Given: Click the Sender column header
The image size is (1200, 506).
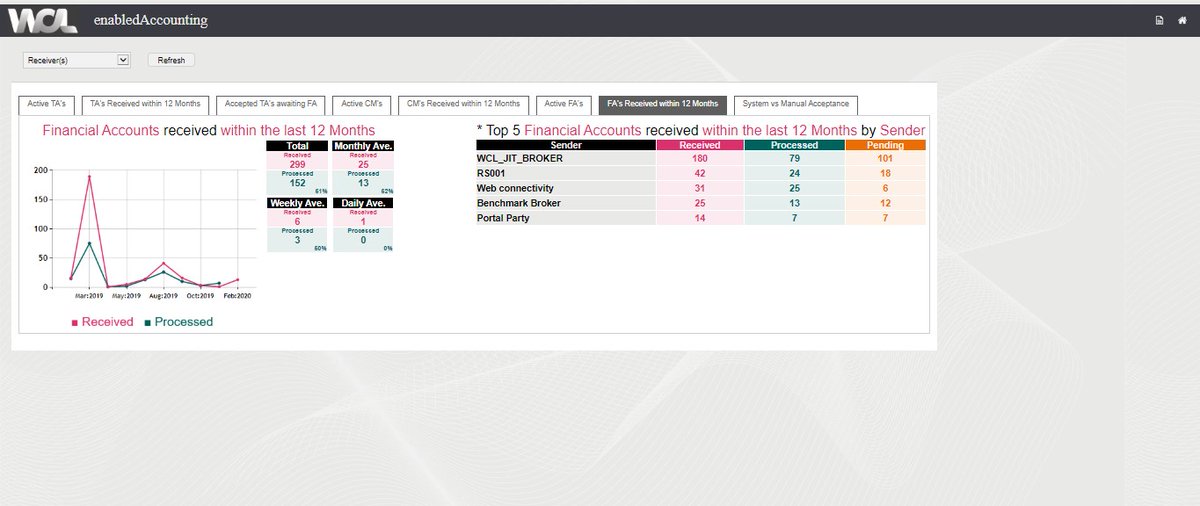Looking at the screenshot, I should coord(565,145).
